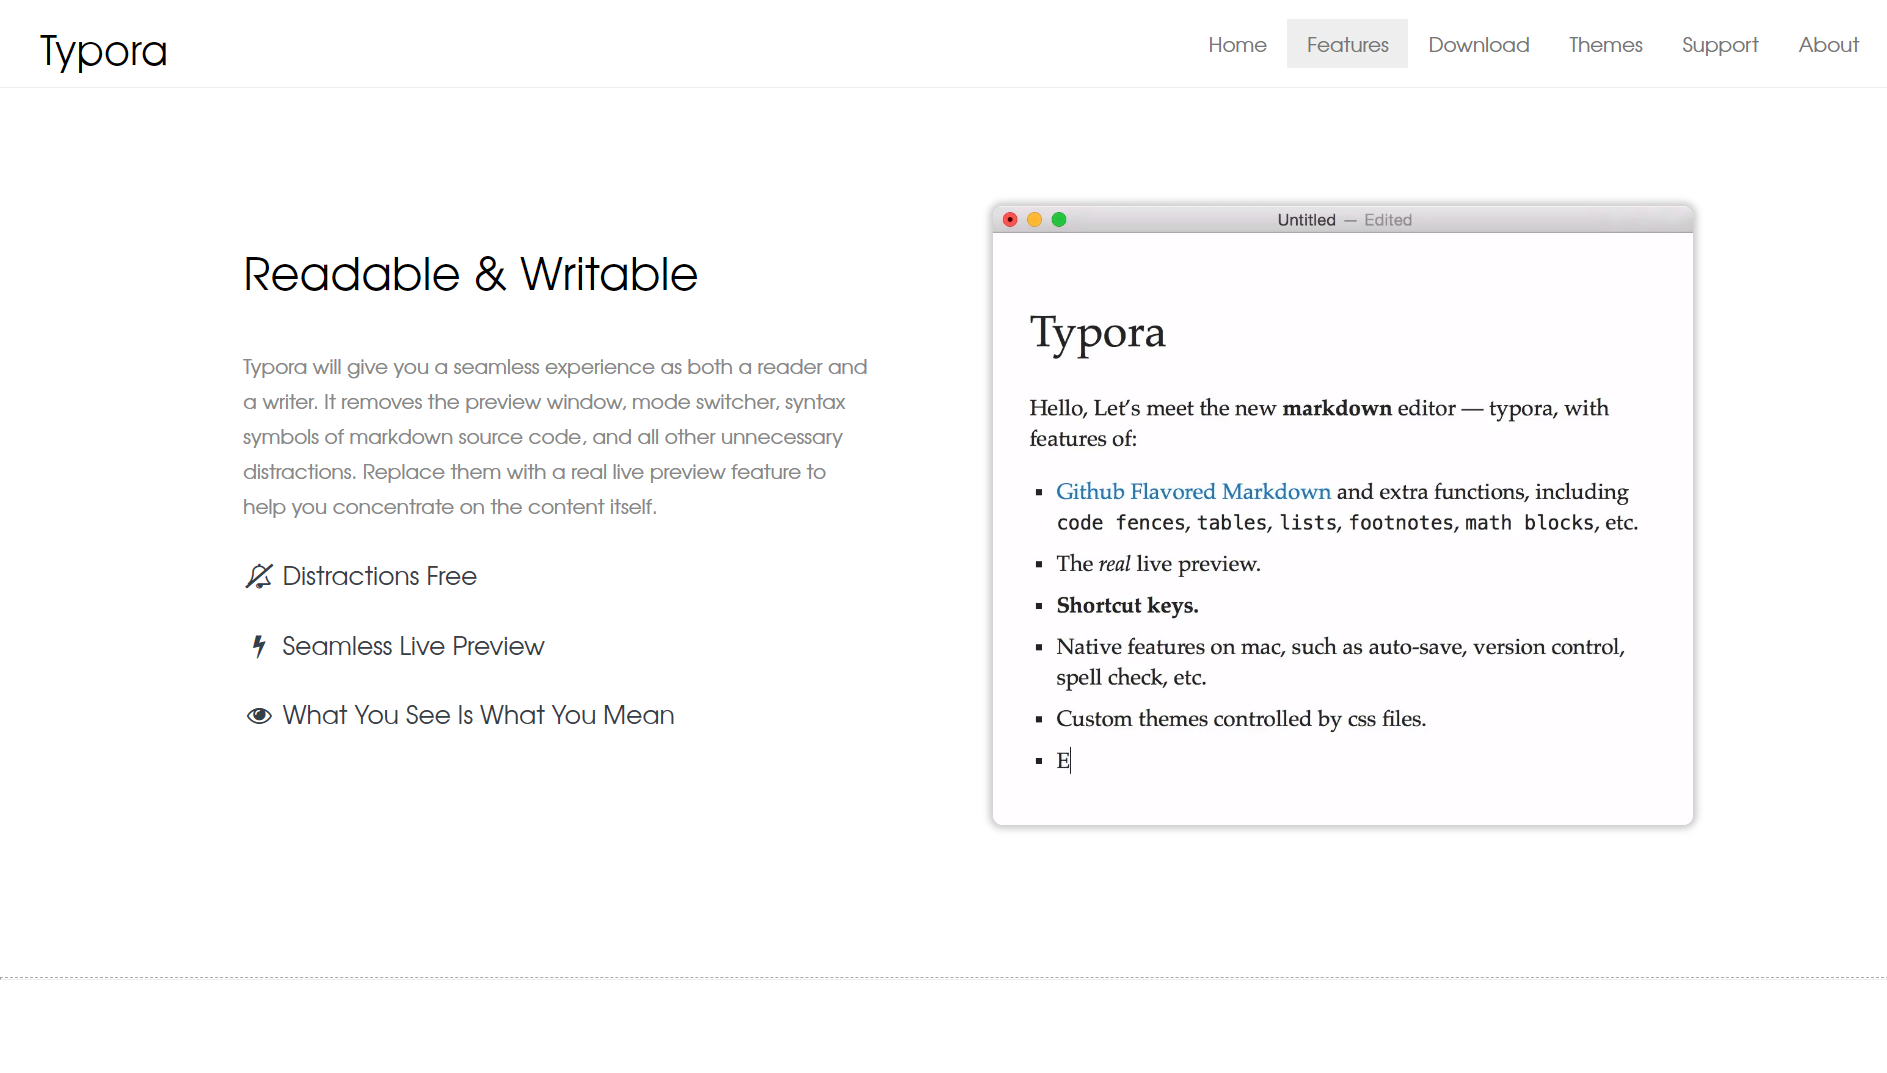Select the Distractions Free feature label
The height and width of the screenshot is (1073, 1887).
(x=379, y=576)
